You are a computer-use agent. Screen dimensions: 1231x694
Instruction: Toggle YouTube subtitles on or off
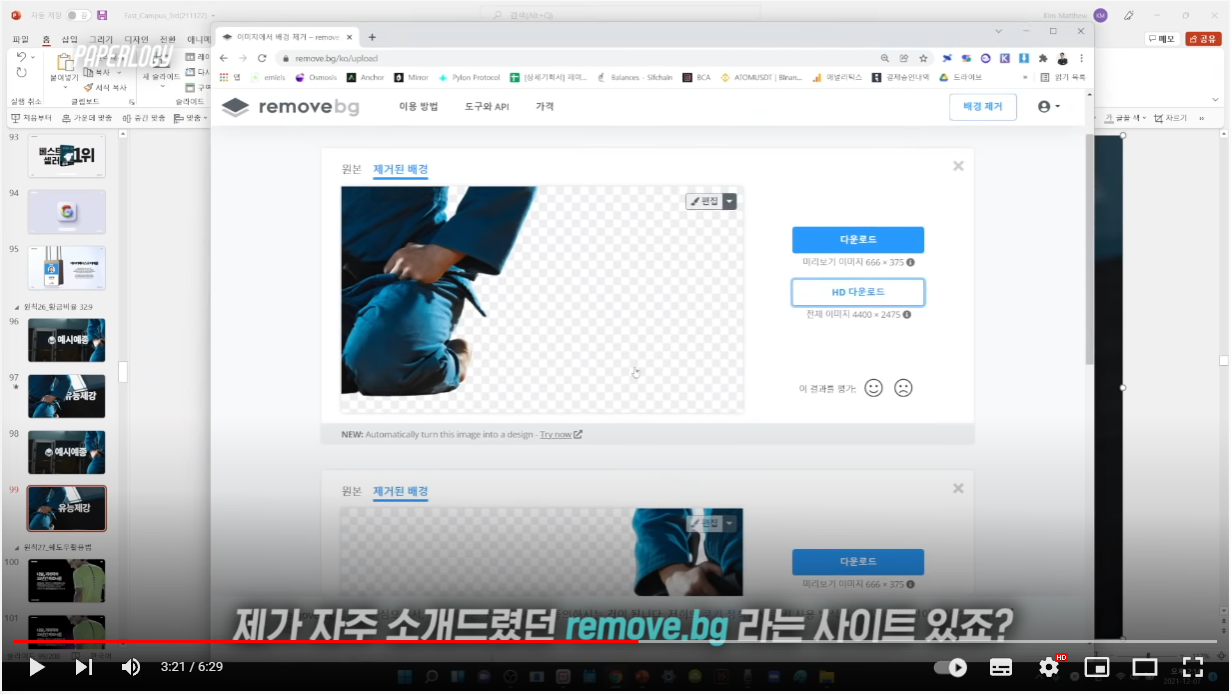pyautogui.click(x=1001, y=667)
